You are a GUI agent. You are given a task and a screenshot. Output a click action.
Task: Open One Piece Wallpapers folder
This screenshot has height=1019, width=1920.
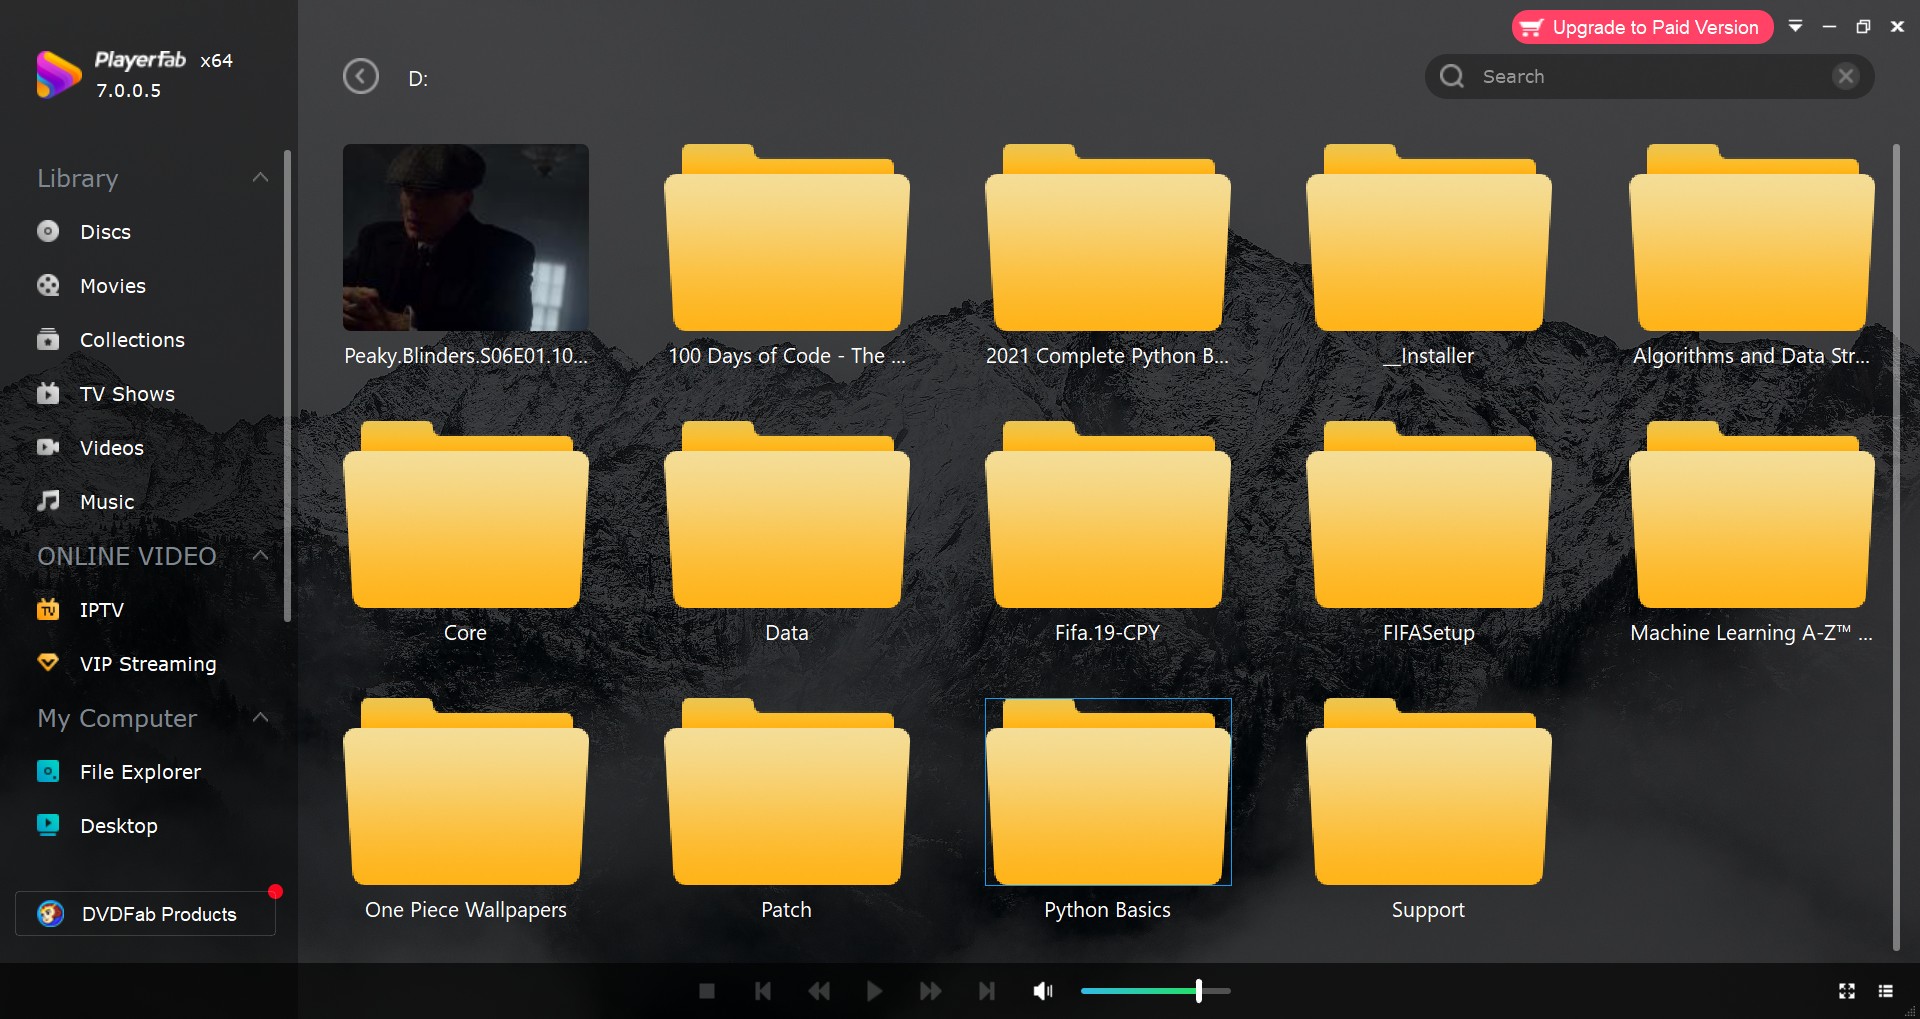(x=466, y=791)
